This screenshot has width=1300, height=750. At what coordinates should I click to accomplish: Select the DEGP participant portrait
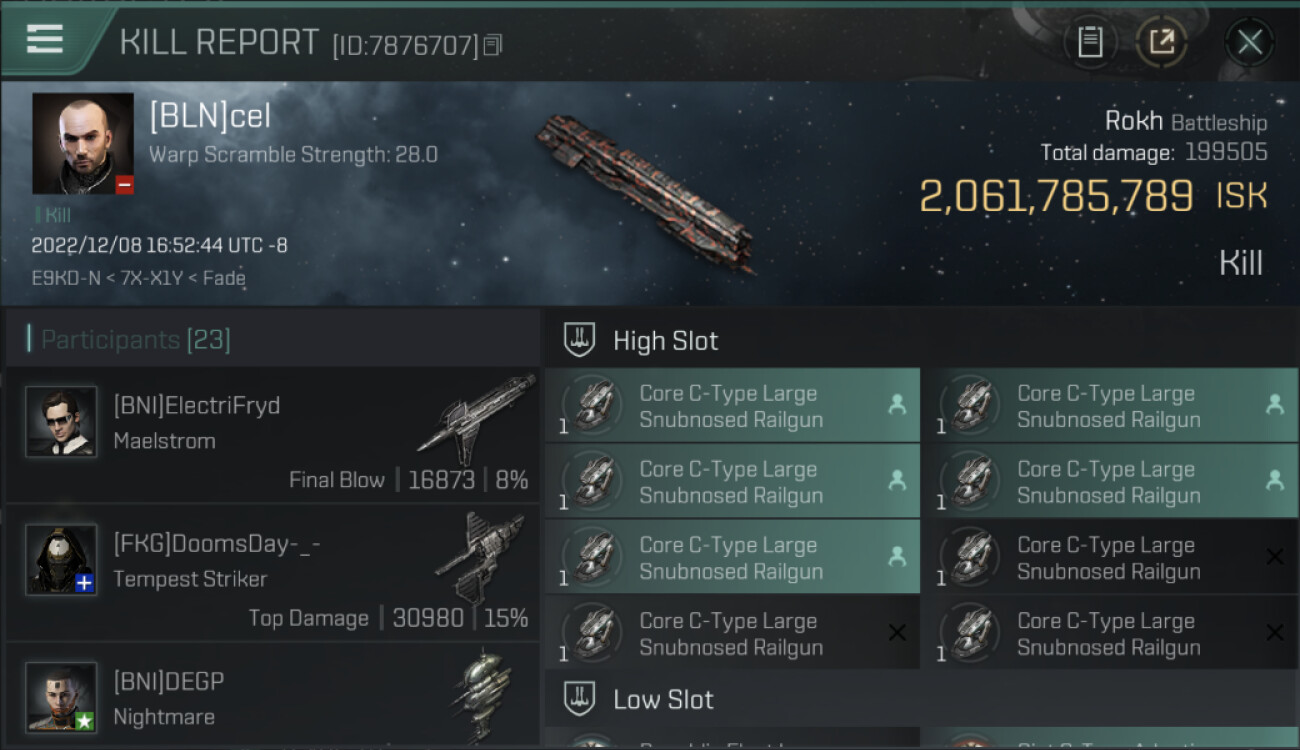tap(62, 696)
